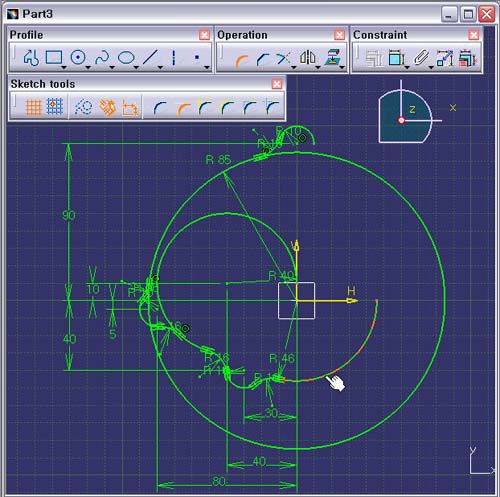Select the Profile polyline tool
500x497 pixels.
31,58
